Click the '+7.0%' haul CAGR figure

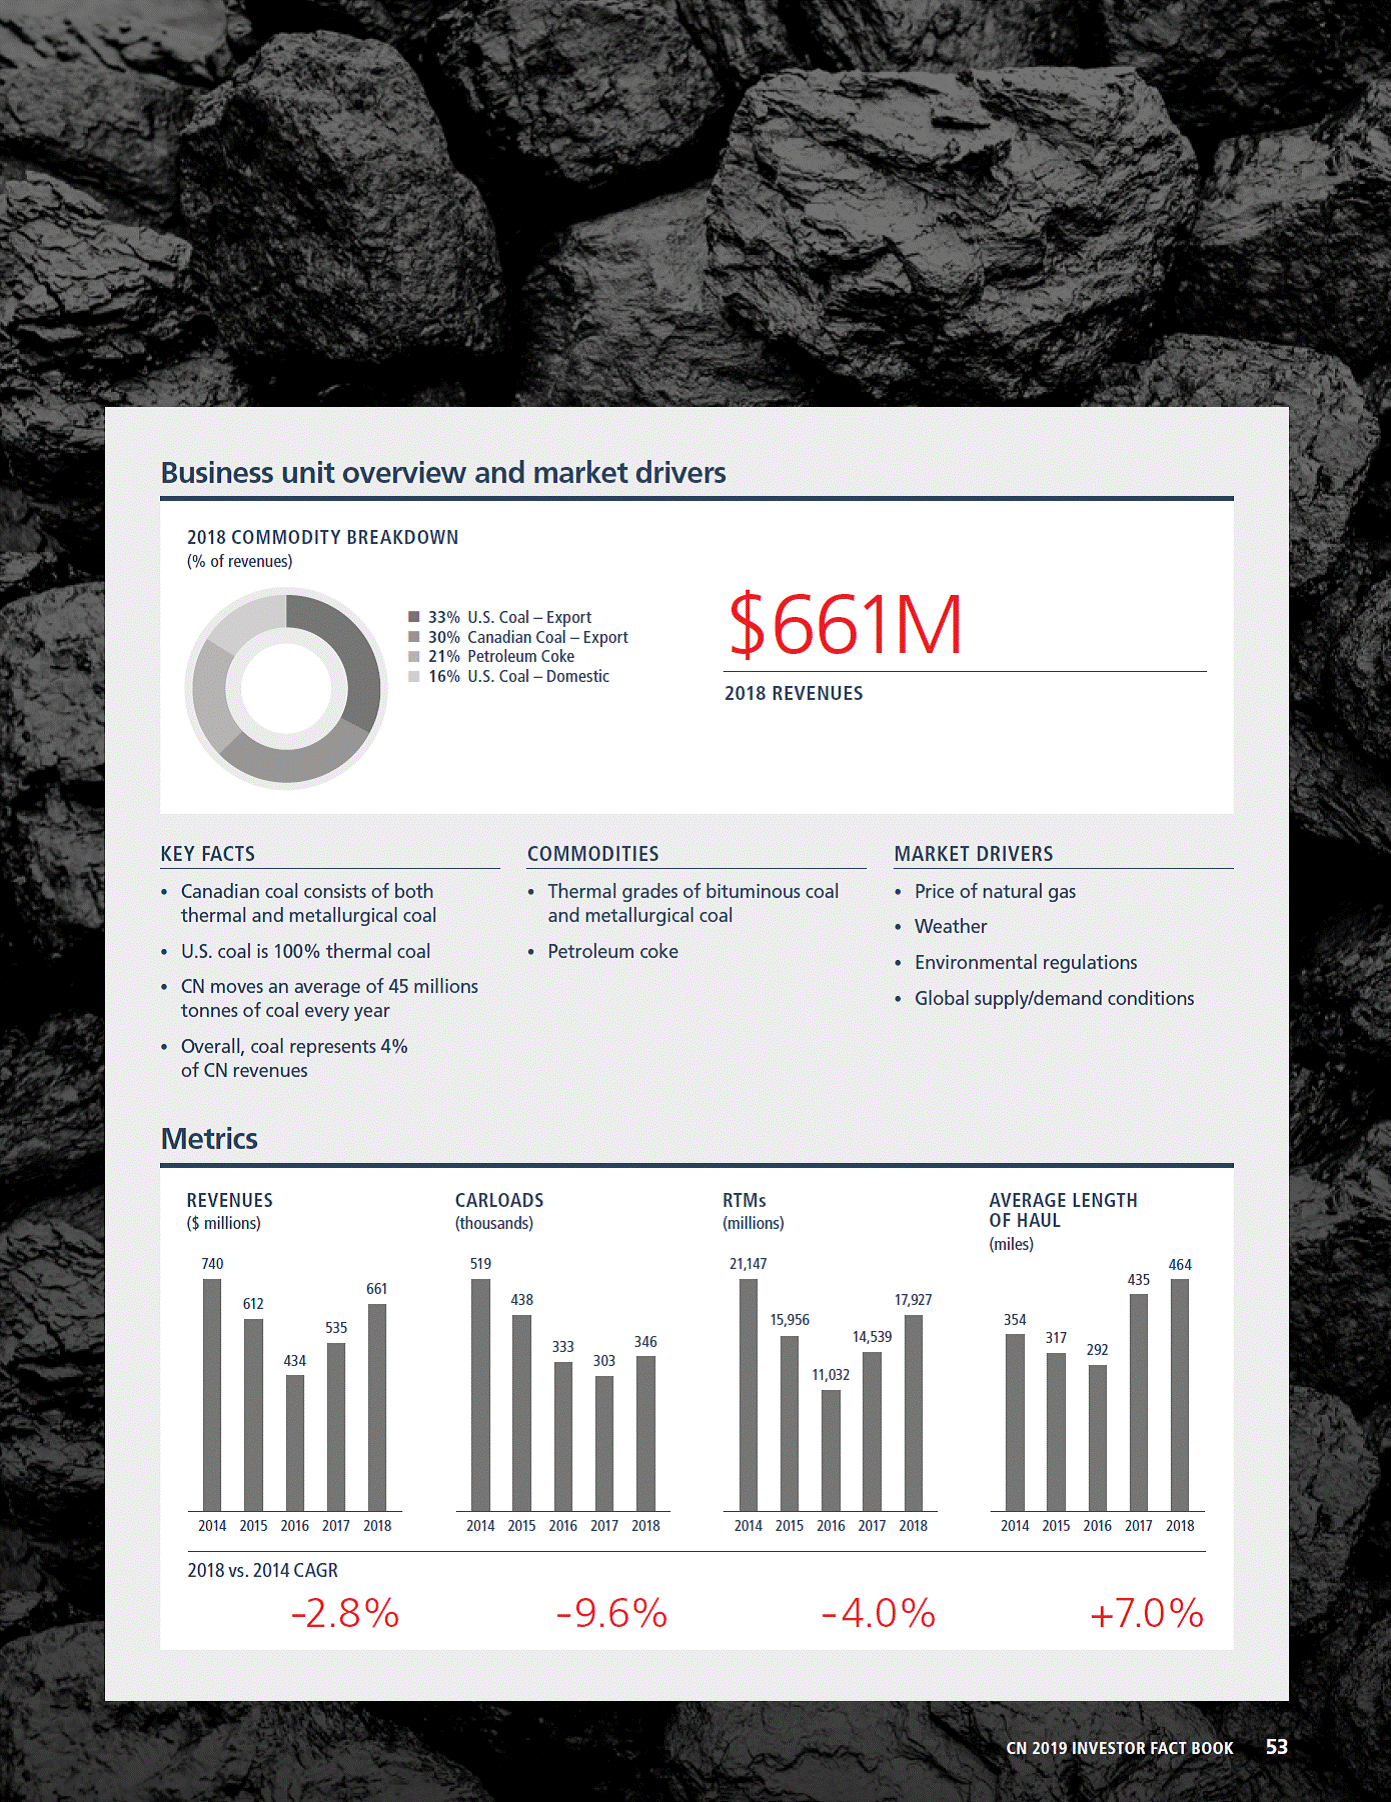point(1147,1613)
